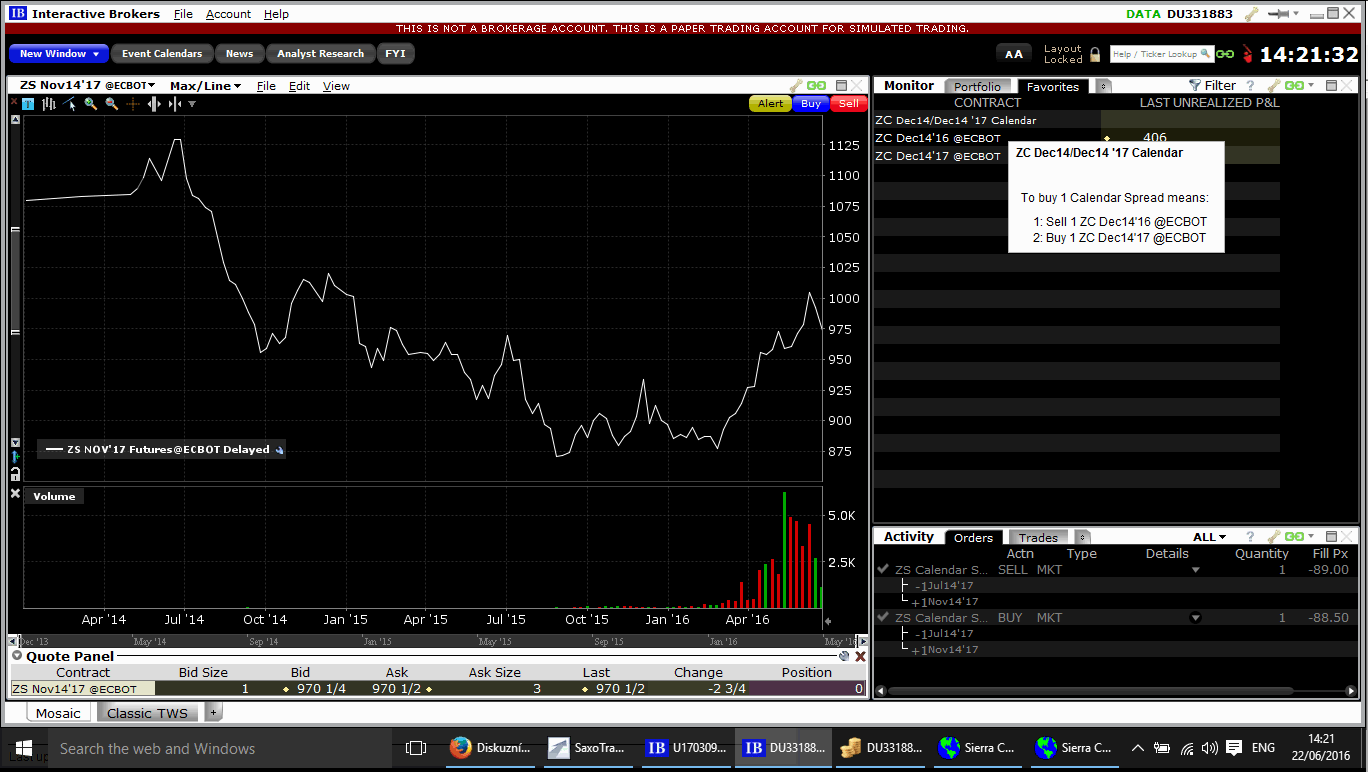Zoom in on the chart
Viewport: 1368px width, 772px height.
point(90,104)
